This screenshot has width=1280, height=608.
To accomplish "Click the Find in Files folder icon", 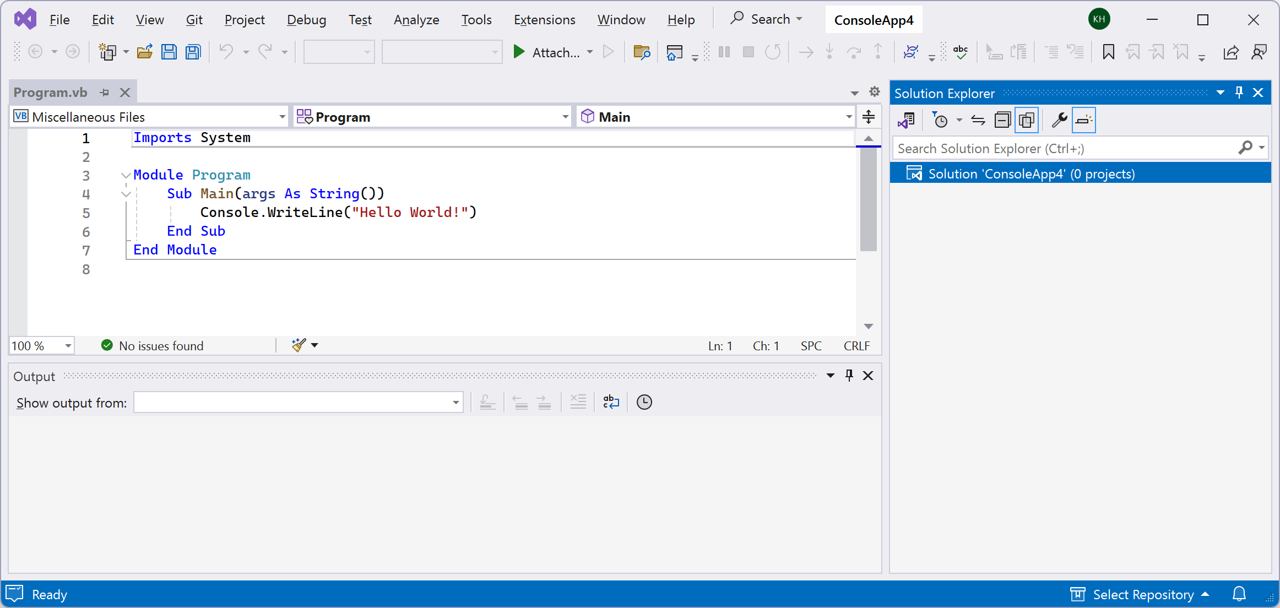I will (x=642, y=52).
